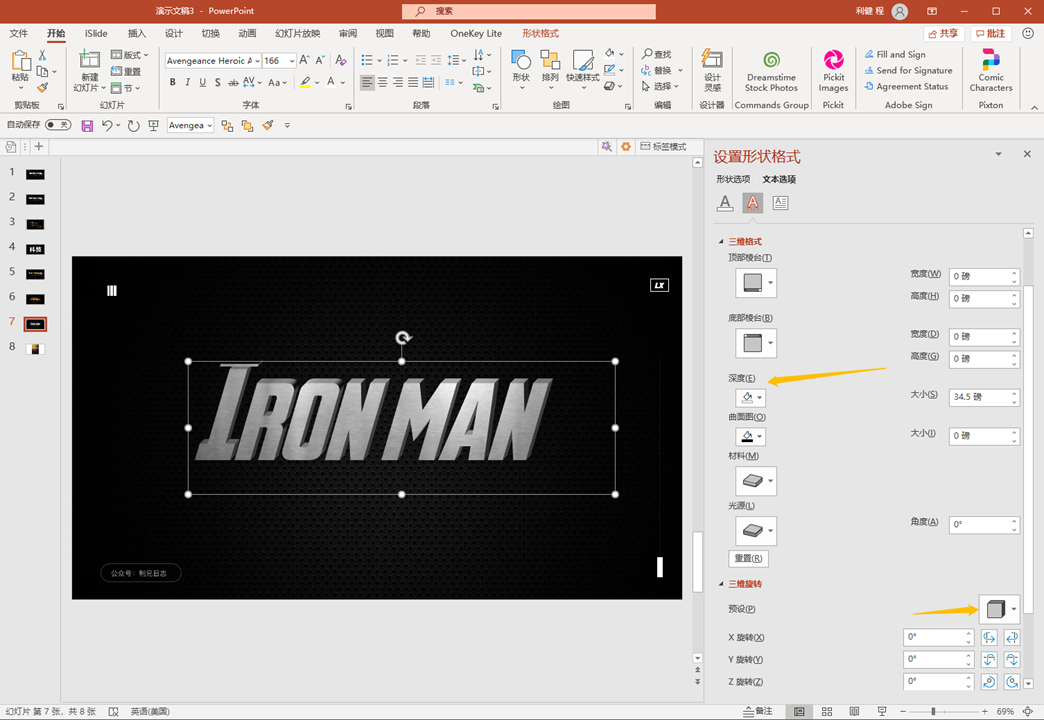
Task: Start slide show from status bar
Action: (x=882, y=711)
